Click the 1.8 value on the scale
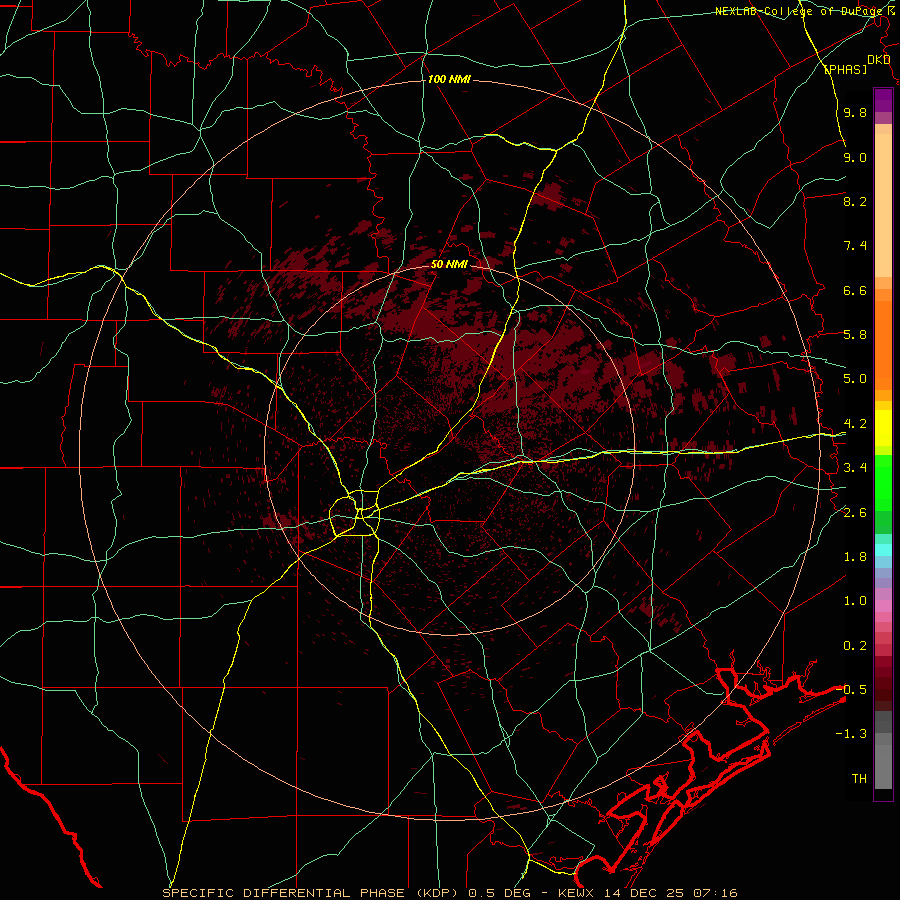 click(x=855, y=557)
